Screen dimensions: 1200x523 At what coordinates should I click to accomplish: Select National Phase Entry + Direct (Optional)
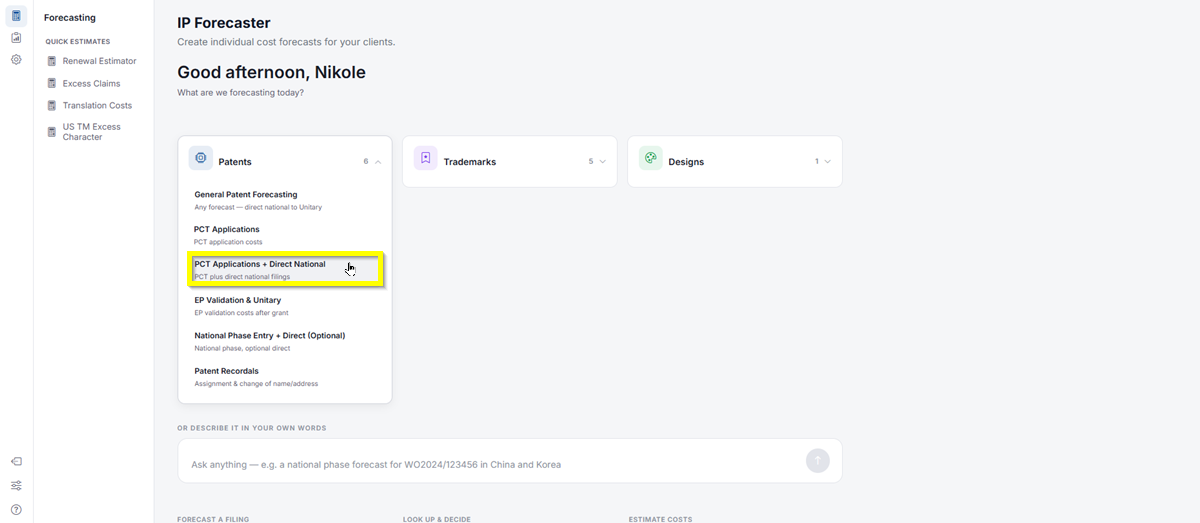pos(285,341)
